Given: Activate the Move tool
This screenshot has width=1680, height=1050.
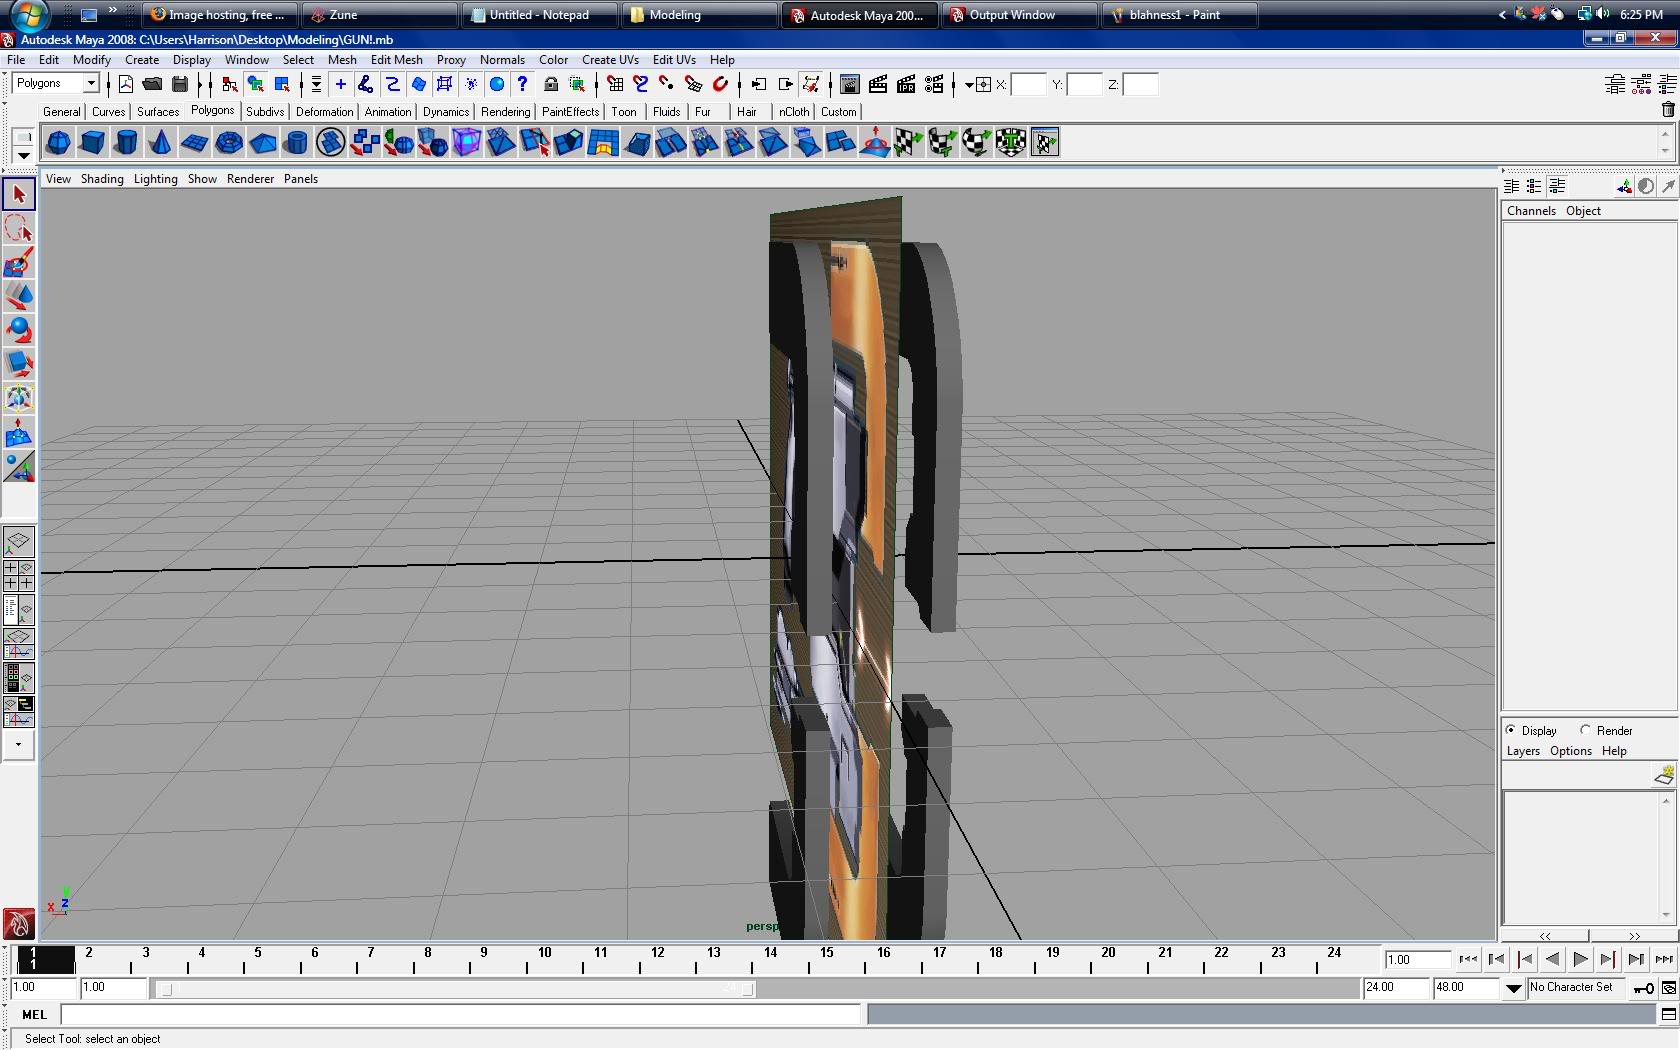Looking at the screenshot, I should pyautogui.click(x=19, y=297).
